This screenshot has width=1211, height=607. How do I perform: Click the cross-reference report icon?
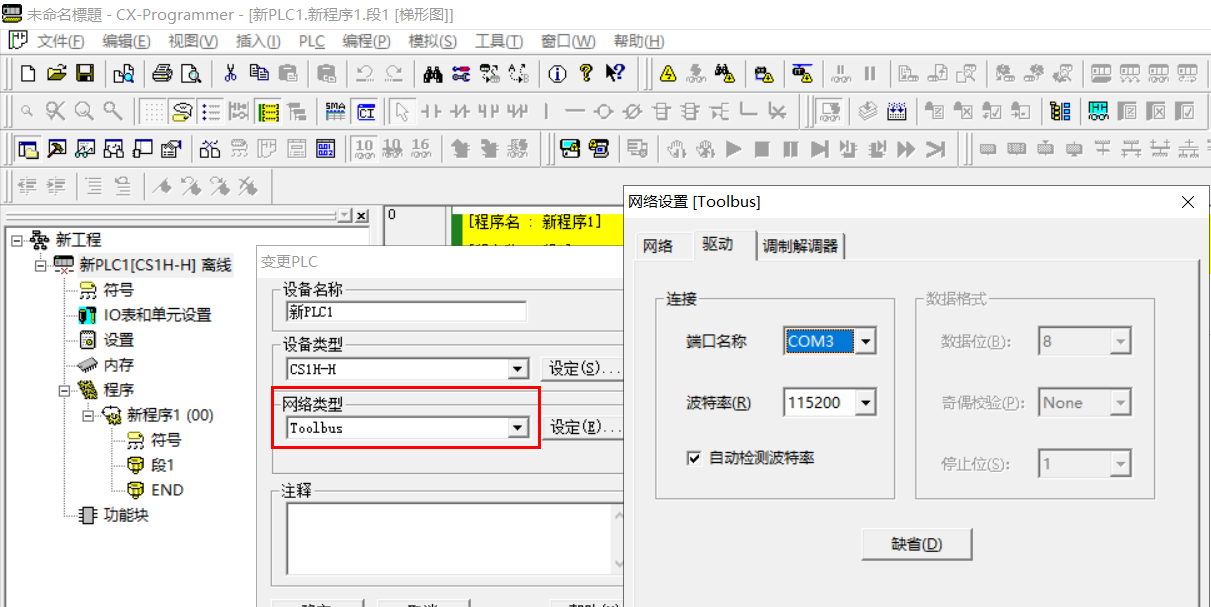[x=210, y=149]
